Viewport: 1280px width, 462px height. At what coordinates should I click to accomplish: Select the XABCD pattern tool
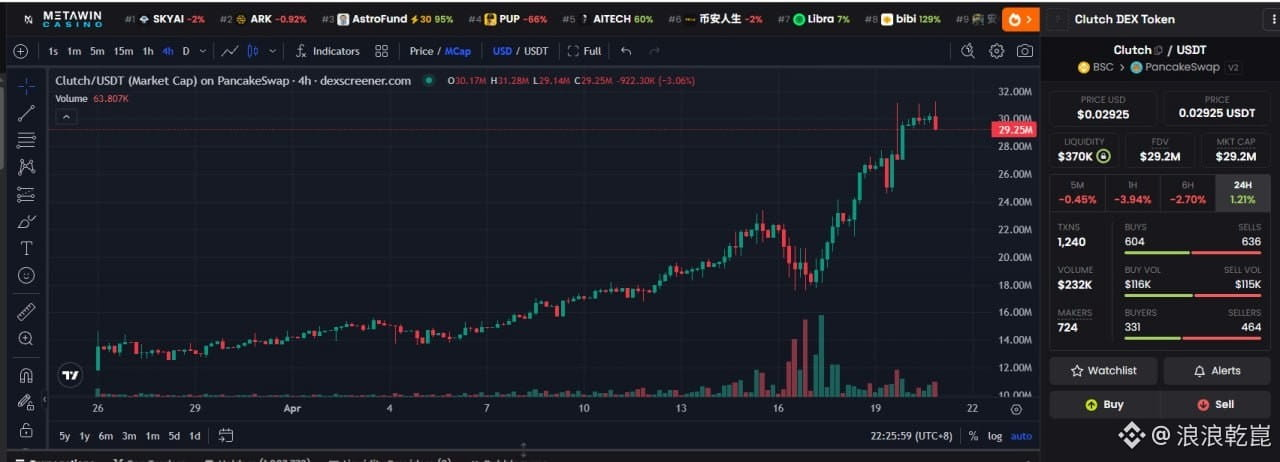[26, 167]
